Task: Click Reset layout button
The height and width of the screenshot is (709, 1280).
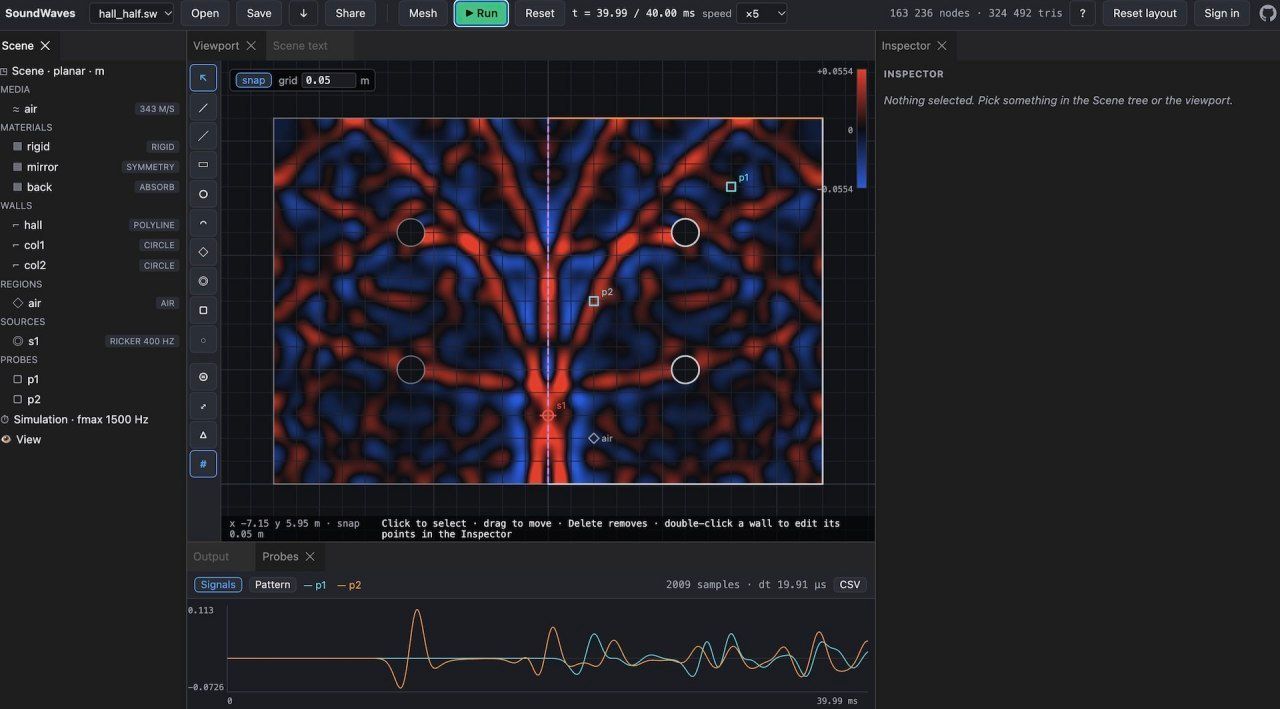Action: (x=1145, y=13)
